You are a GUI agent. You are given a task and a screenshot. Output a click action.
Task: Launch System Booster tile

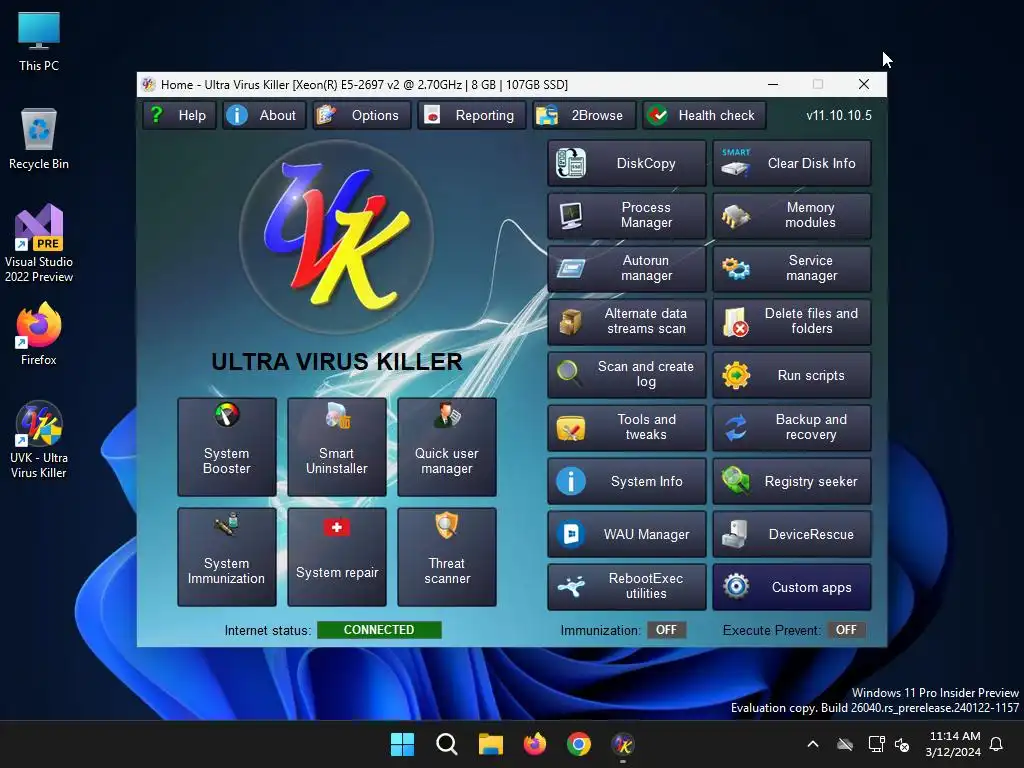(x=227, y=447)
